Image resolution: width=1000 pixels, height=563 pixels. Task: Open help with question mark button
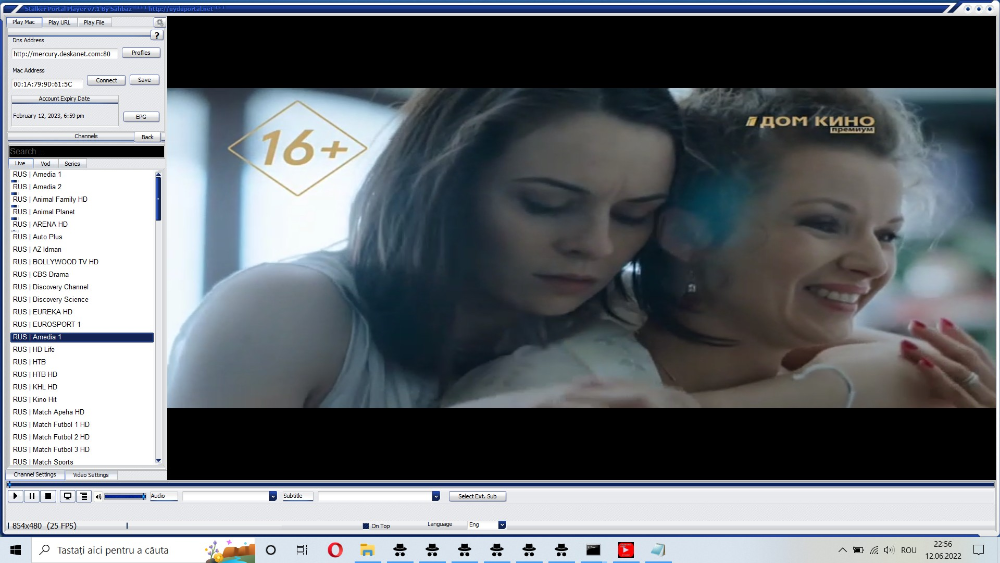click(x=157, y=35)
